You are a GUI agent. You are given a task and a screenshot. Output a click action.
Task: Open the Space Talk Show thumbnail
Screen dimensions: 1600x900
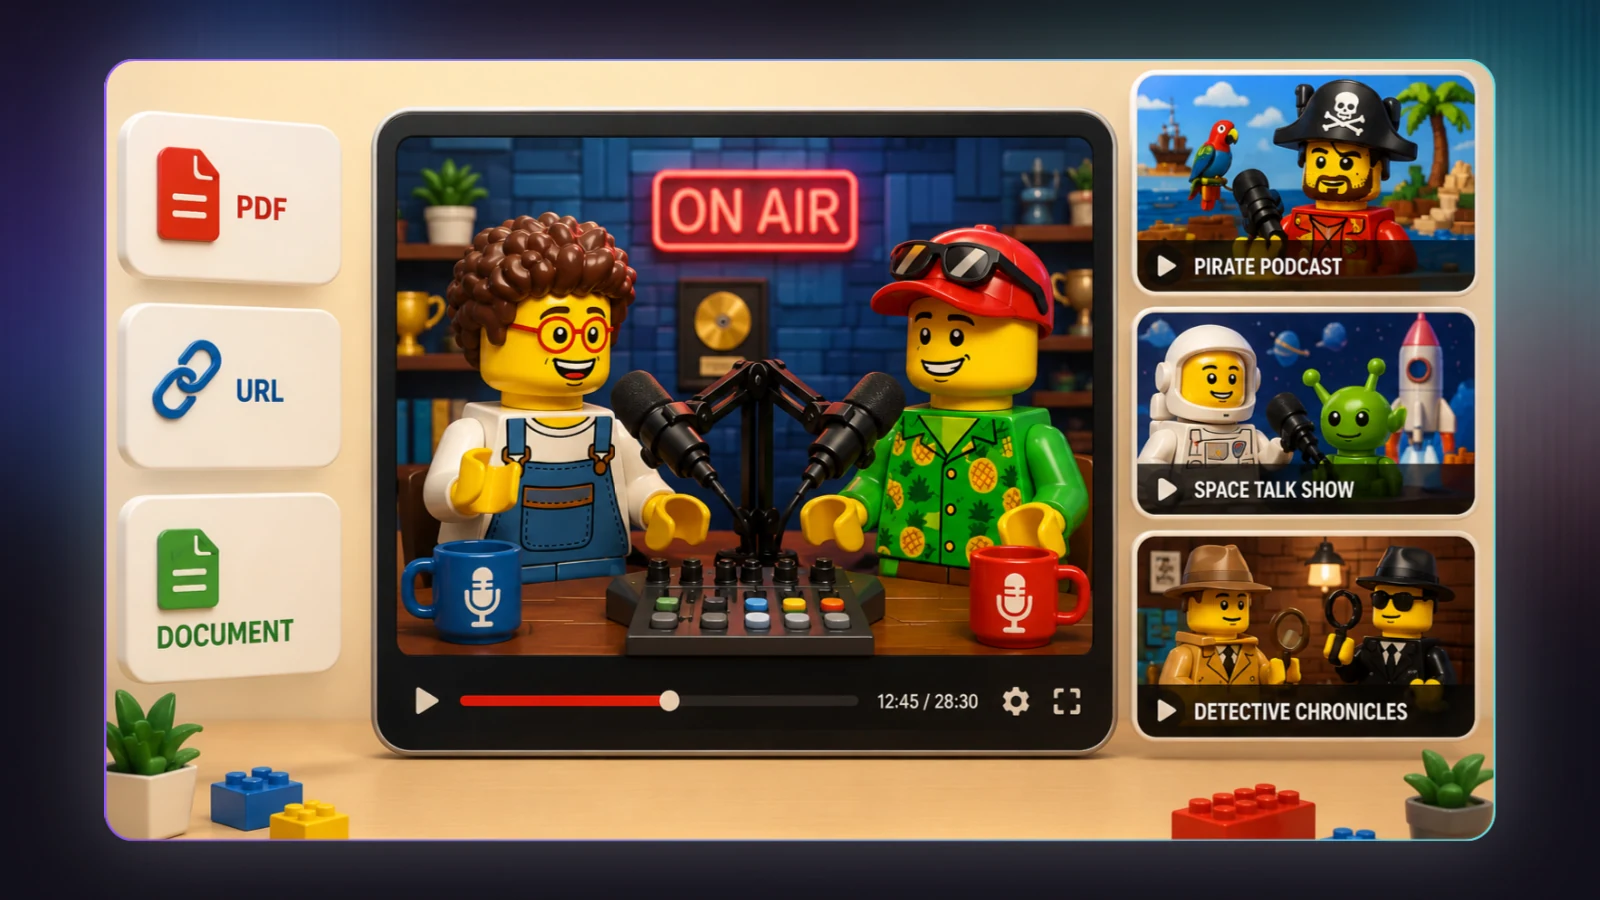(1305, 413)
